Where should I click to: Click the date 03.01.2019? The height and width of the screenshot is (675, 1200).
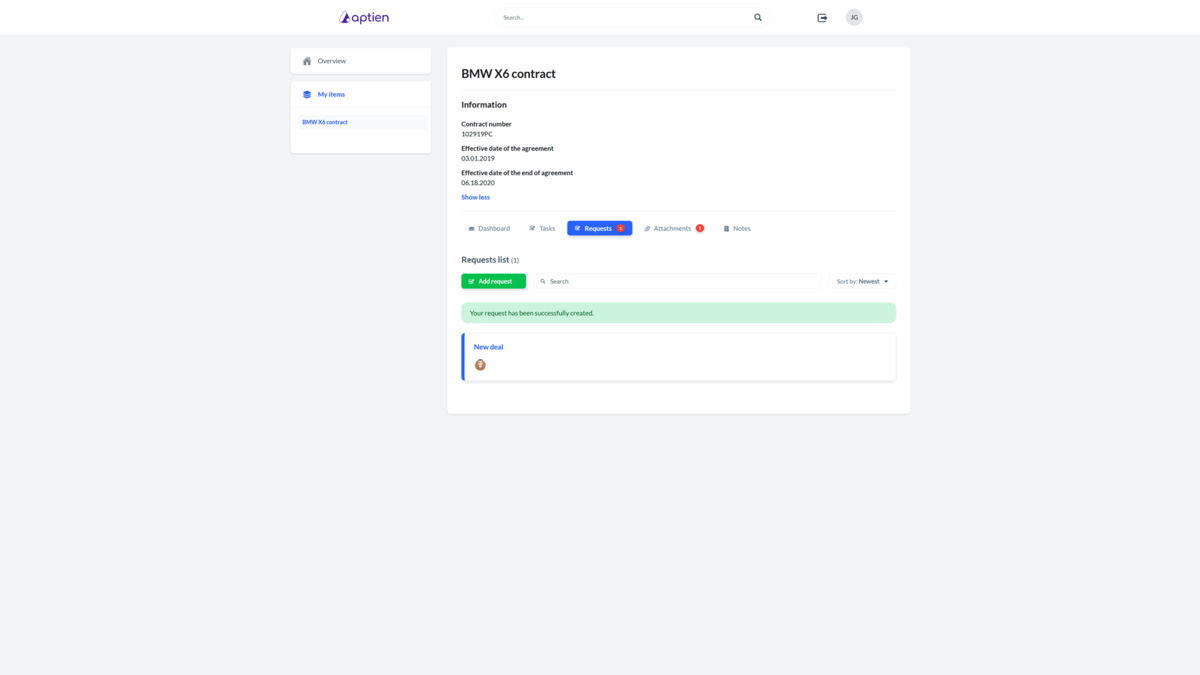point(478,158)
